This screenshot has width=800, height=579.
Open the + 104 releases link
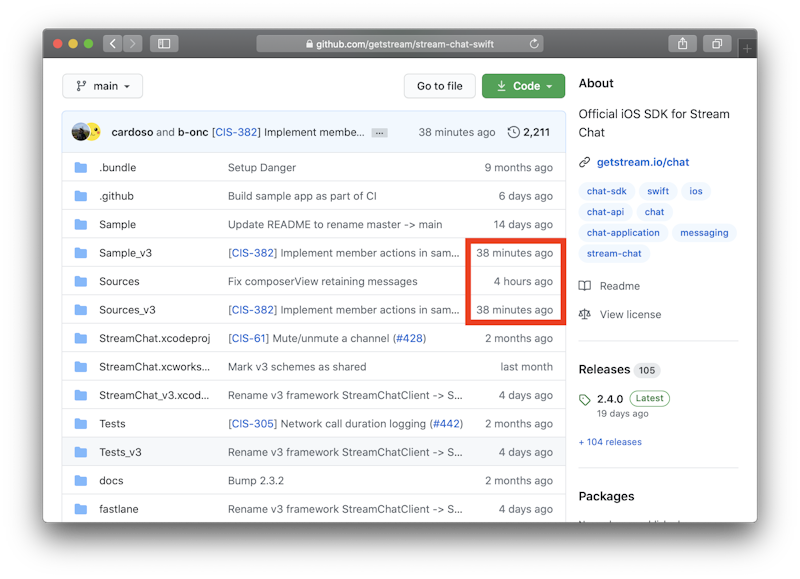(x=610, y=441)
